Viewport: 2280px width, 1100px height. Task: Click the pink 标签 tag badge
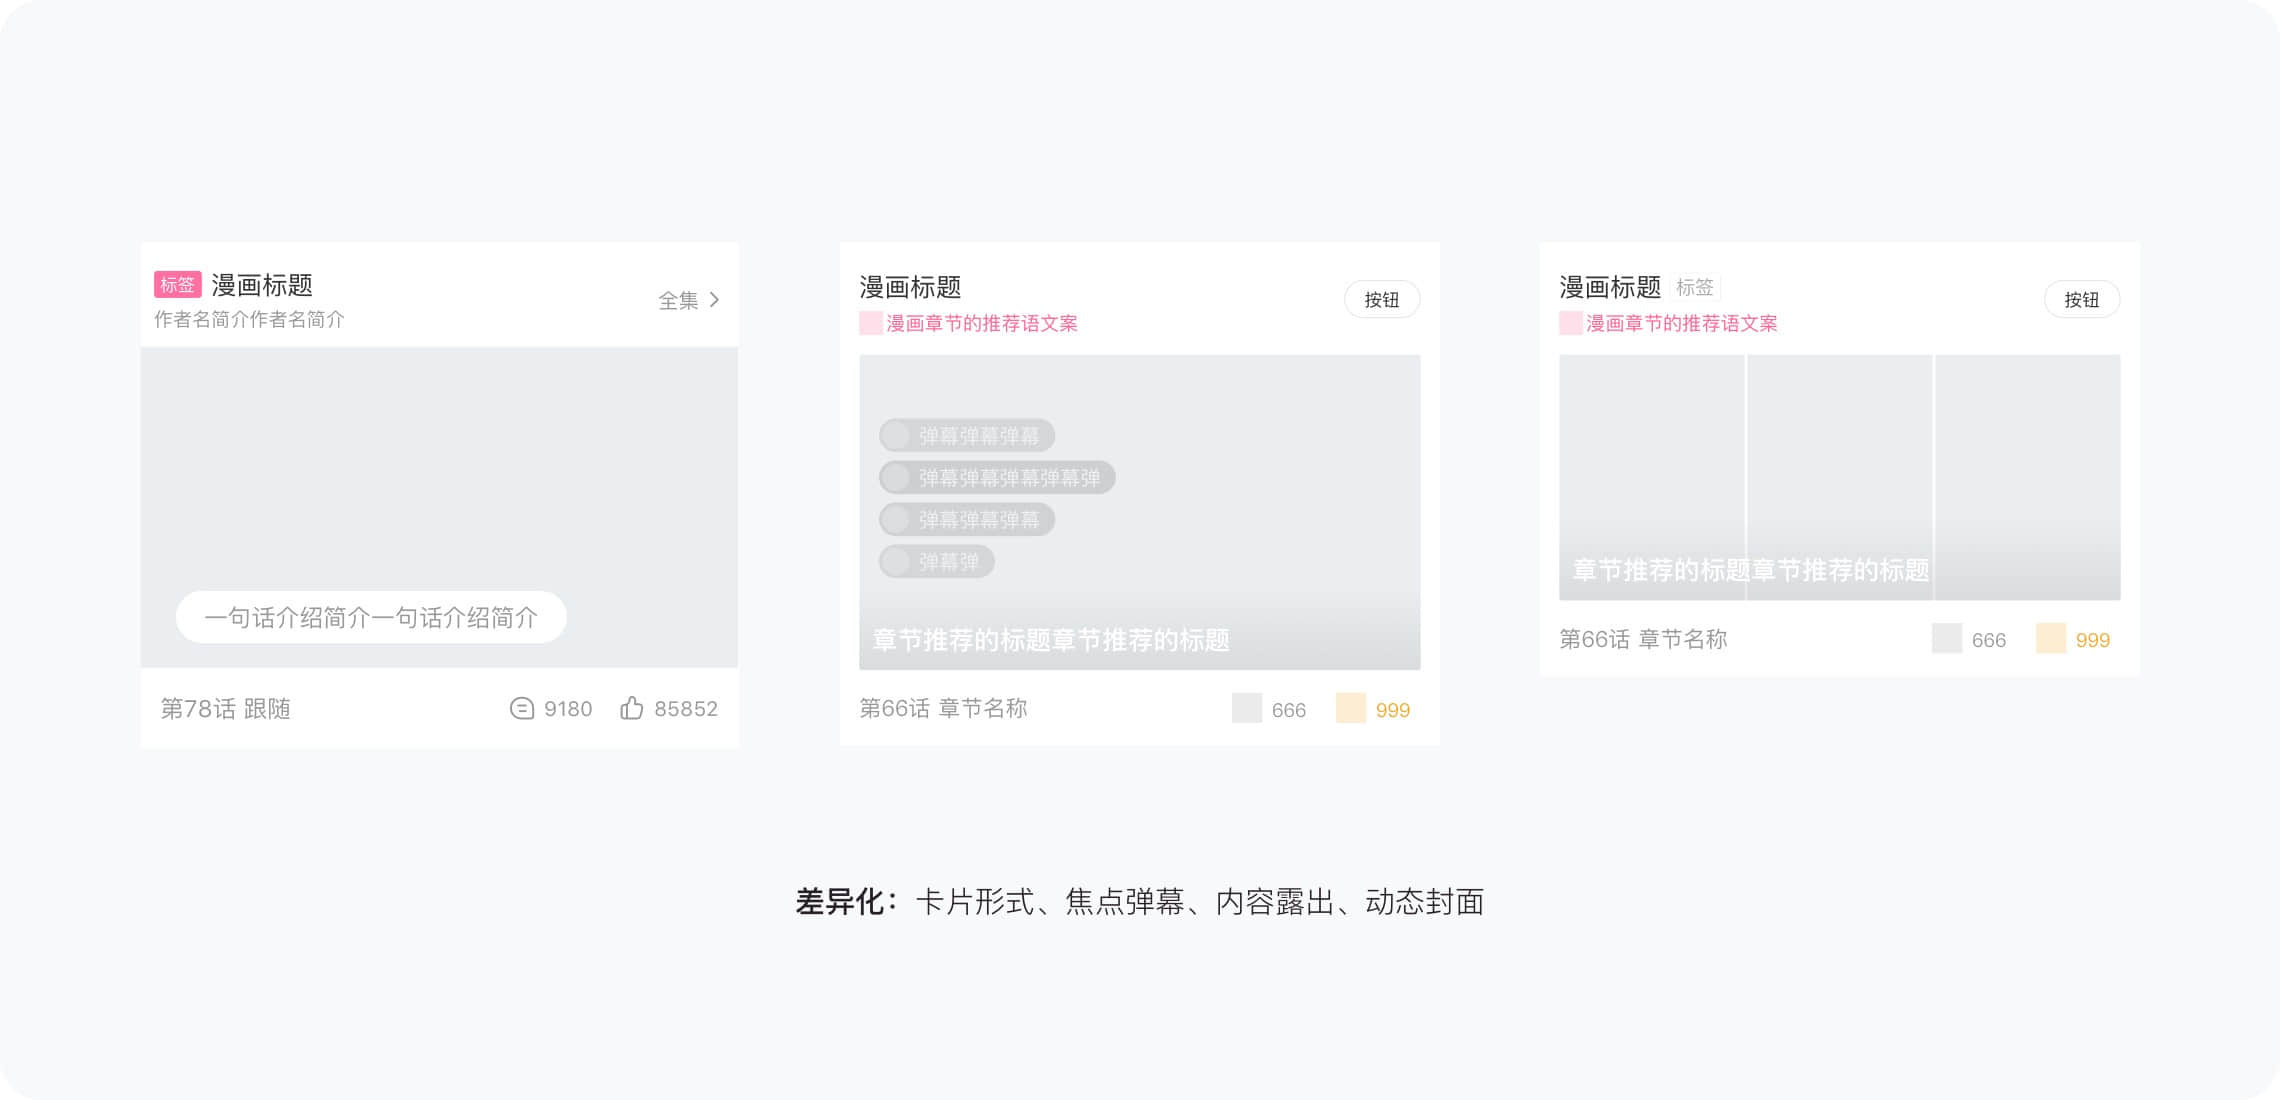point(177,285)
